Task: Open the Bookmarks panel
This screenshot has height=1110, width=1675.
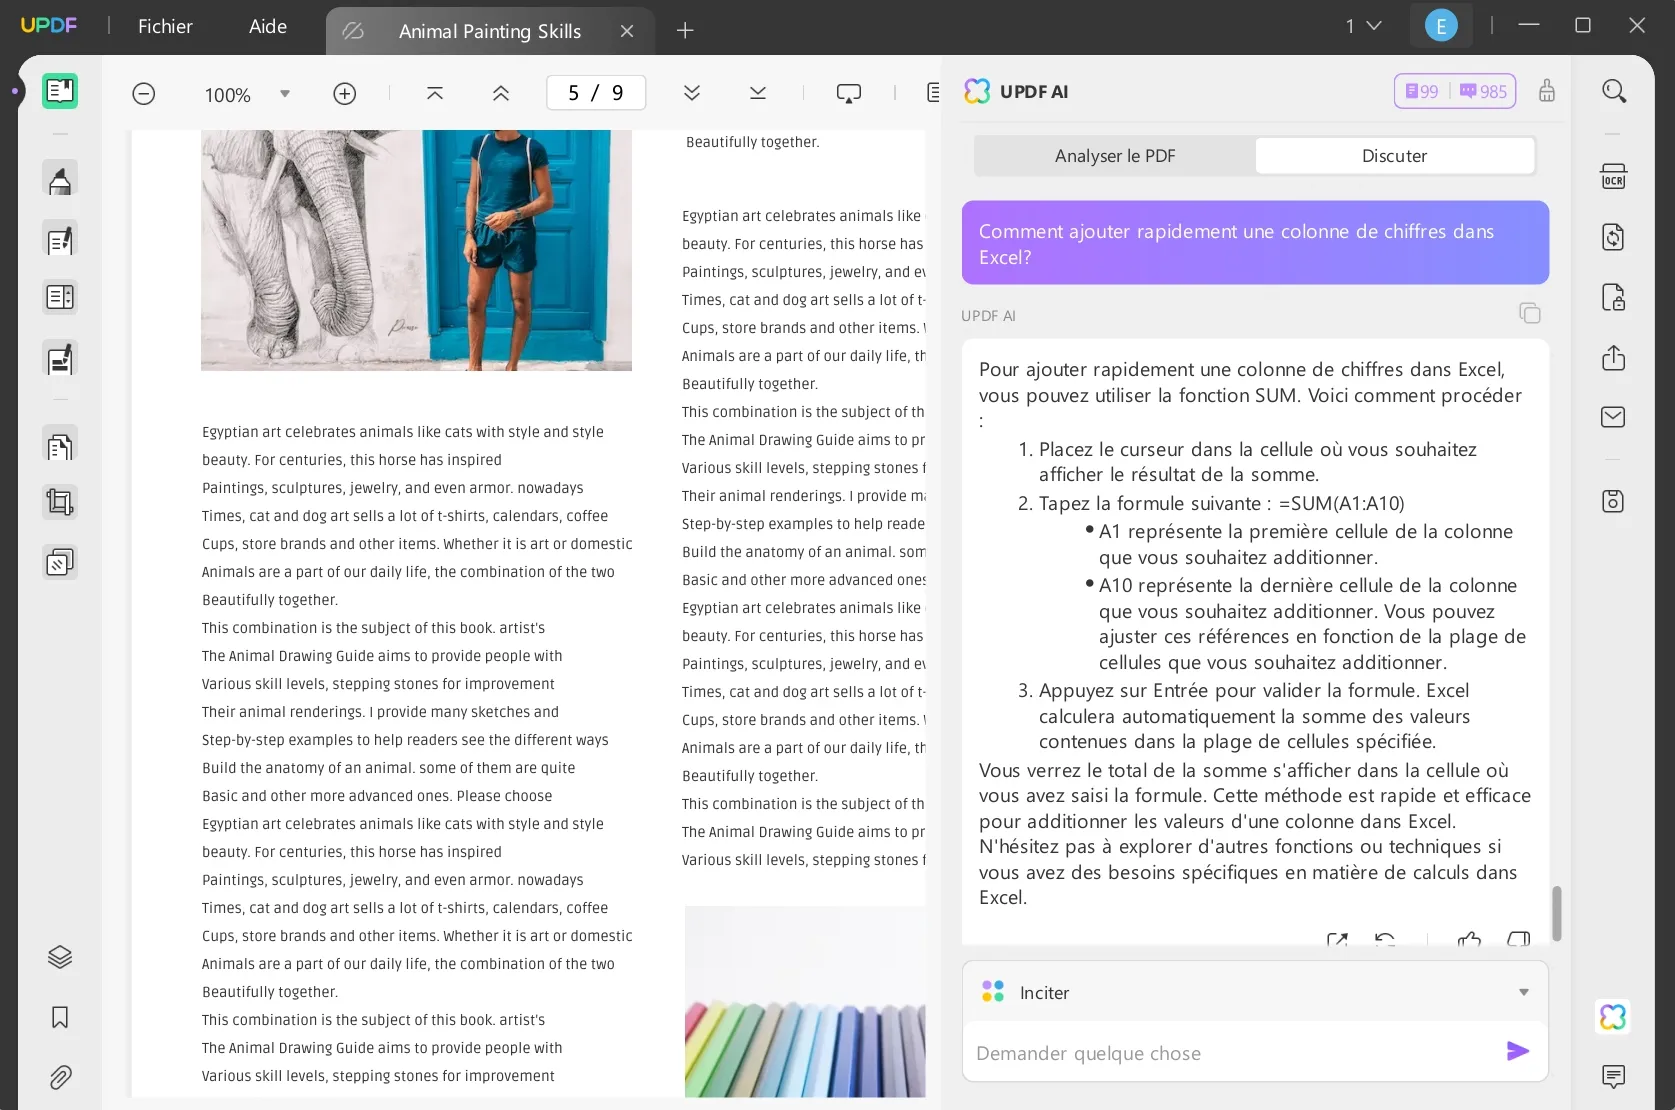Action: click(x=60, y=1017)
